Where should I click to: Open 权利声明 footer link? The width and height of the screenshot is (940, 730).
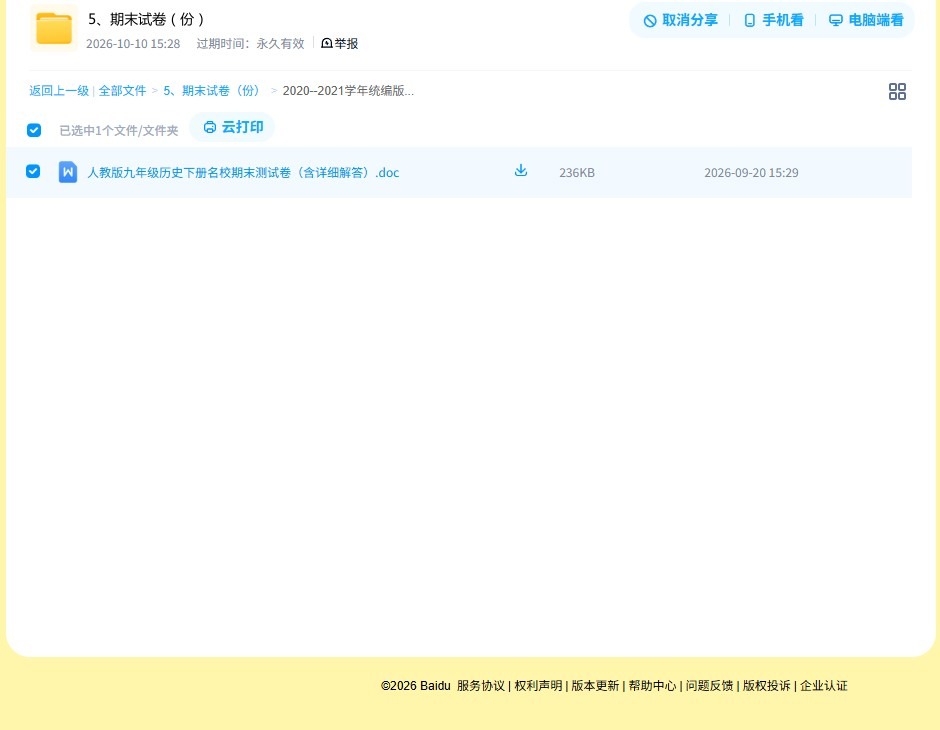(538, 686)
